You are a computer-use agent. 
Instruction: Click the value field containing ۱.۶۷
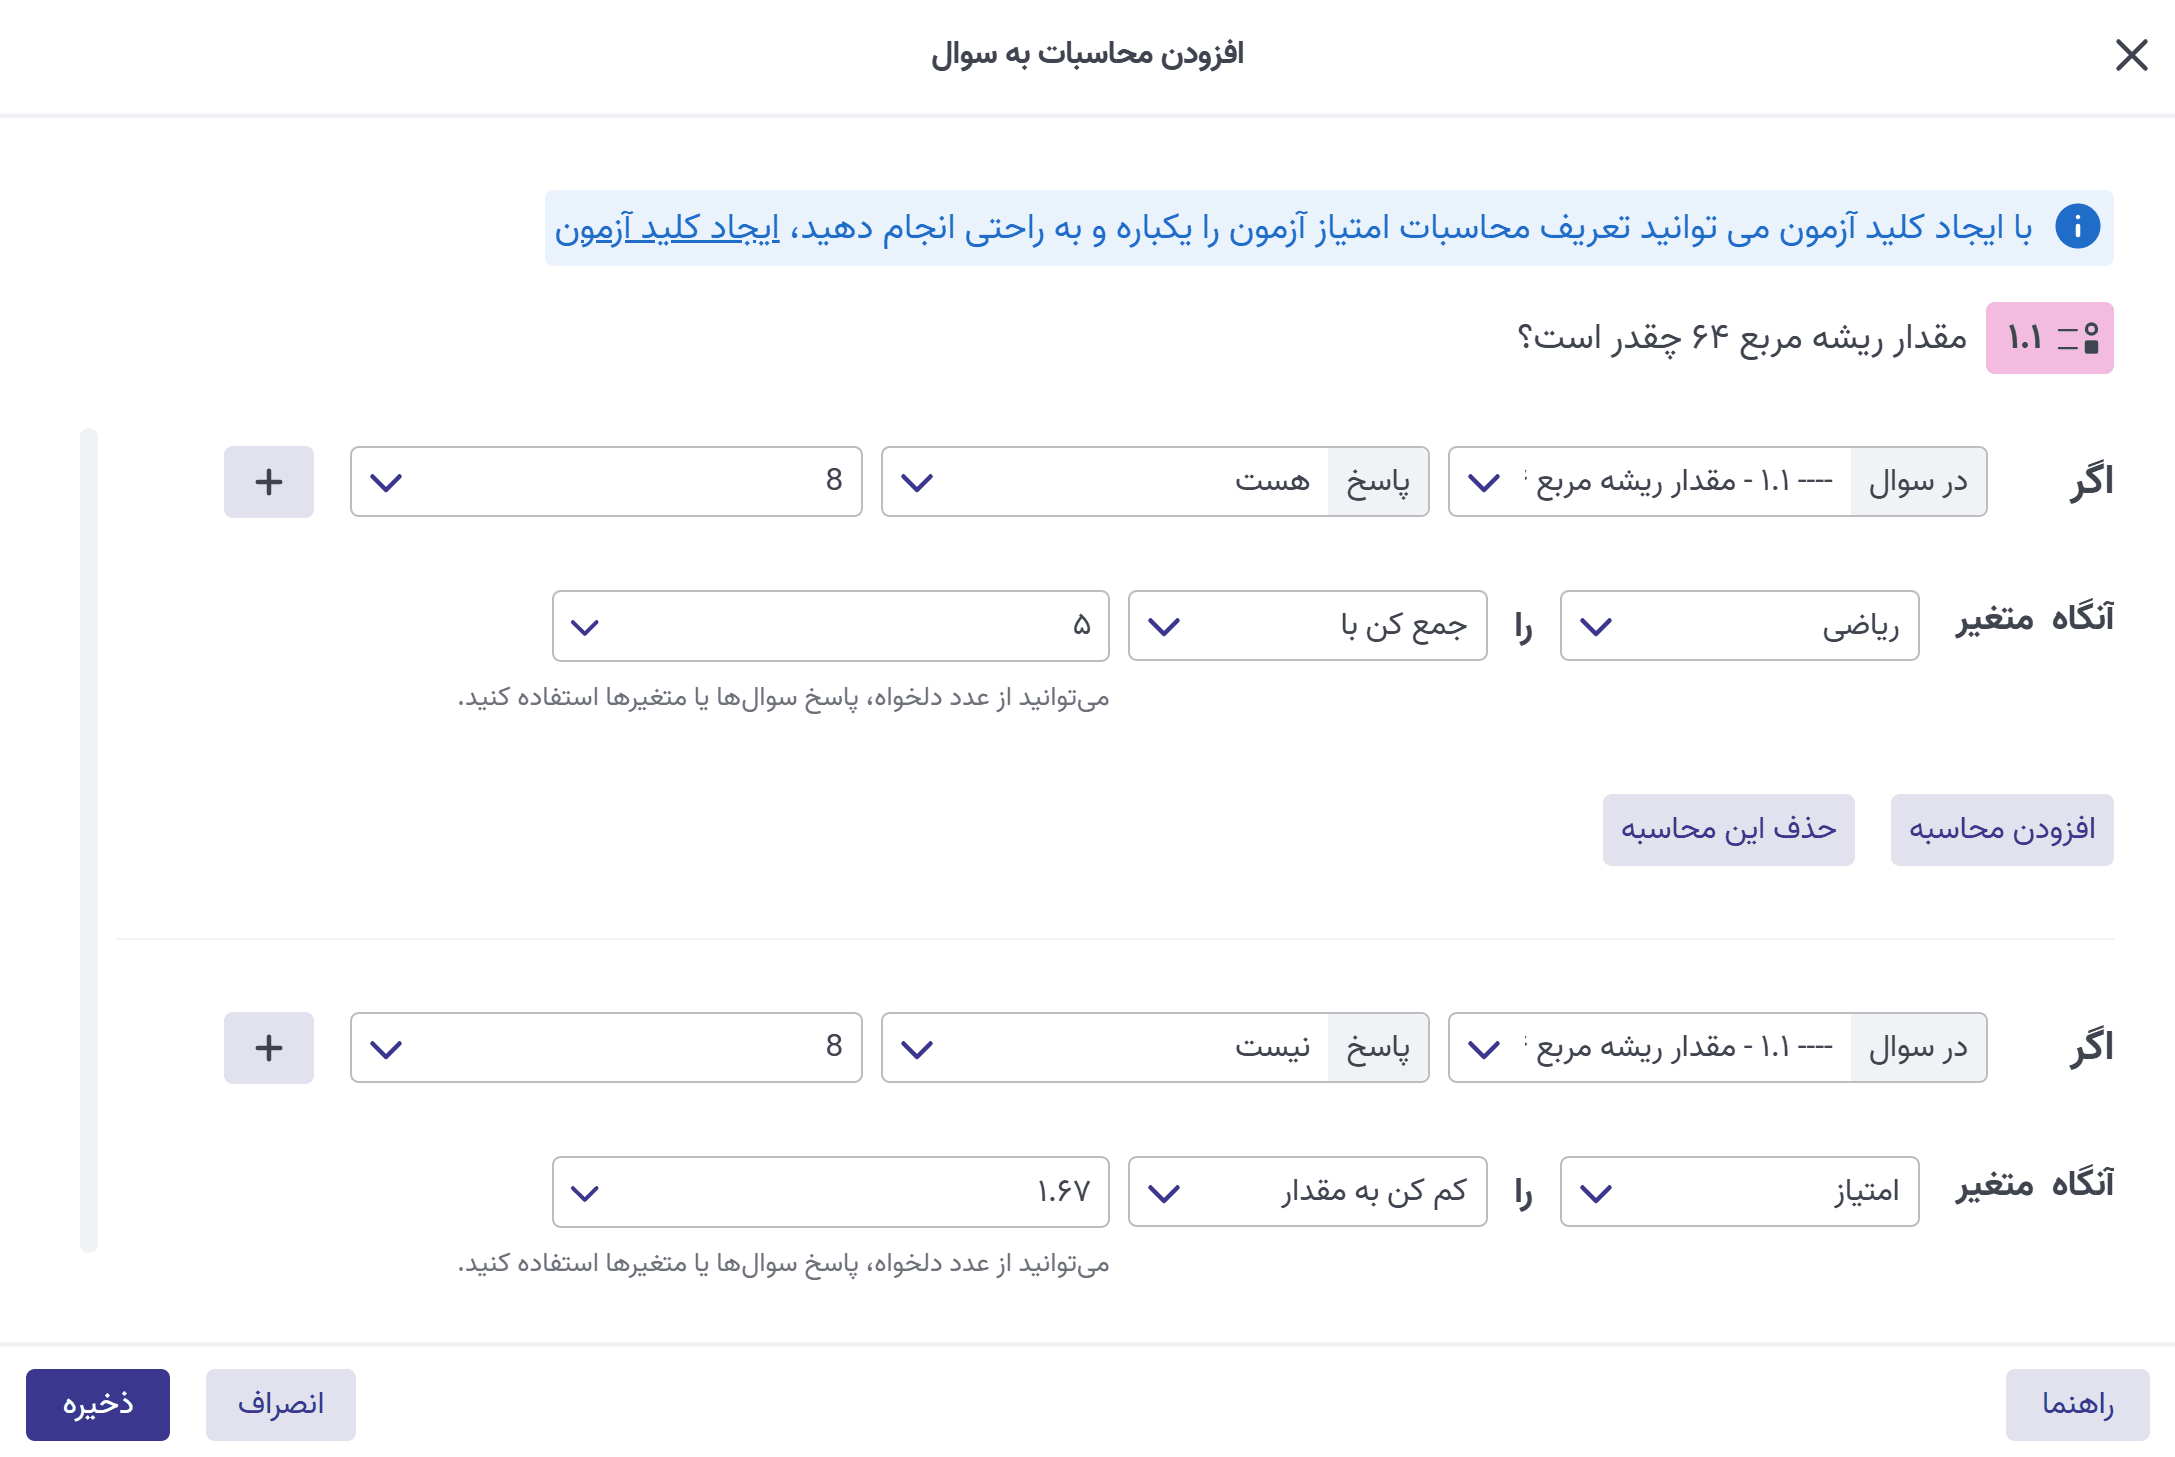click(x=830, y=1192)
